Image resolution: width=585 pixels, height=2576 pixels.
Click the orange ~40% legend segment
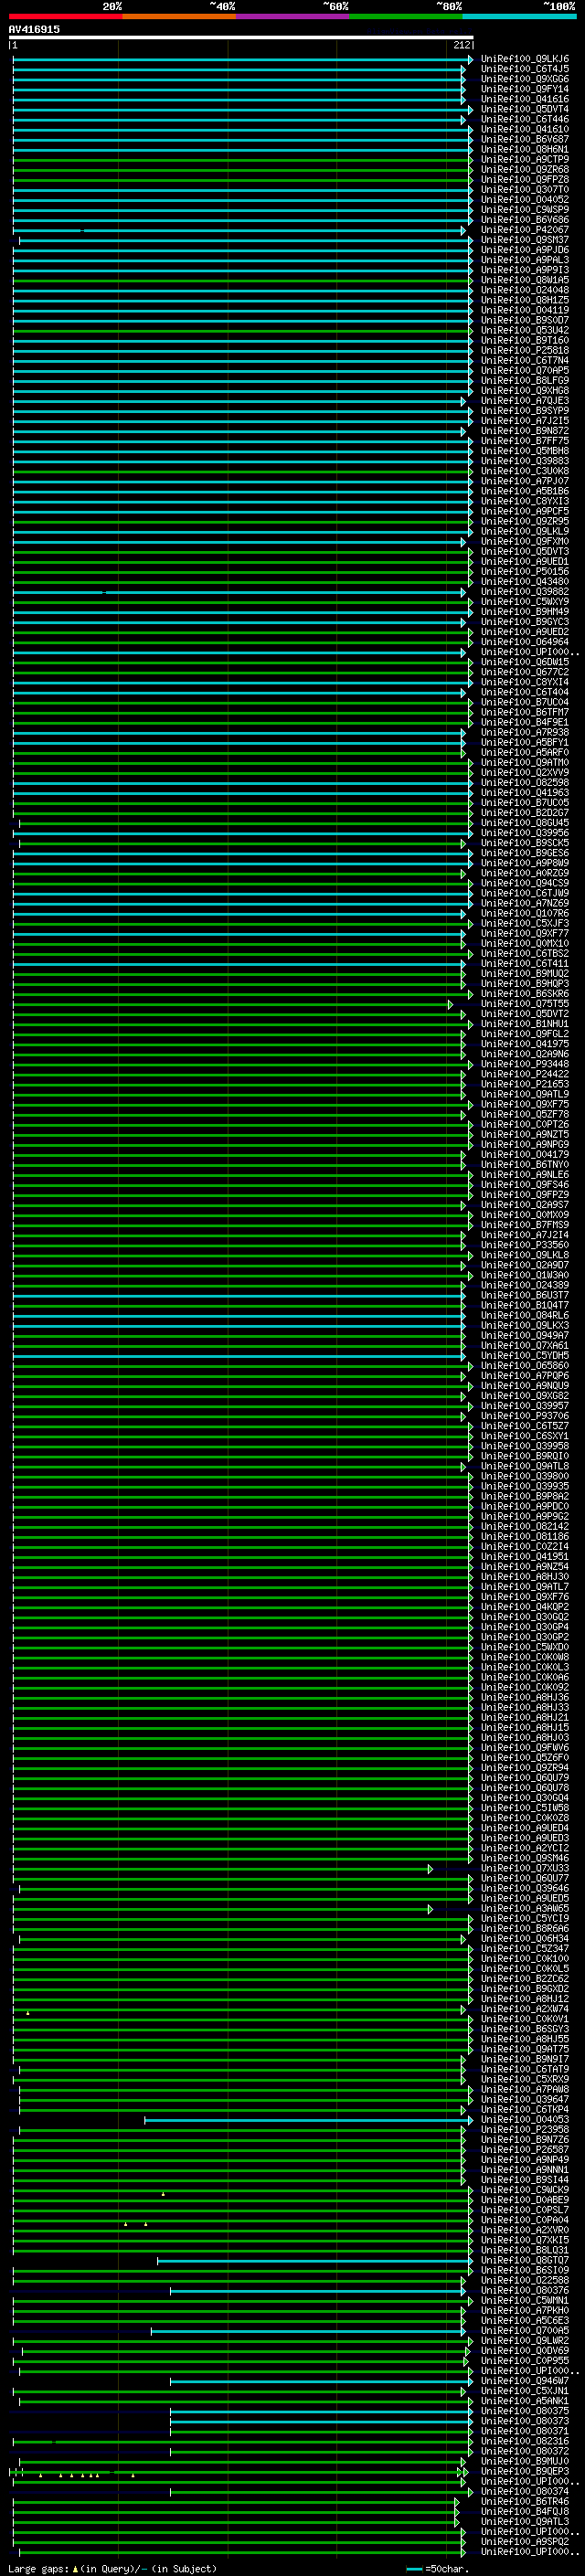179,16
